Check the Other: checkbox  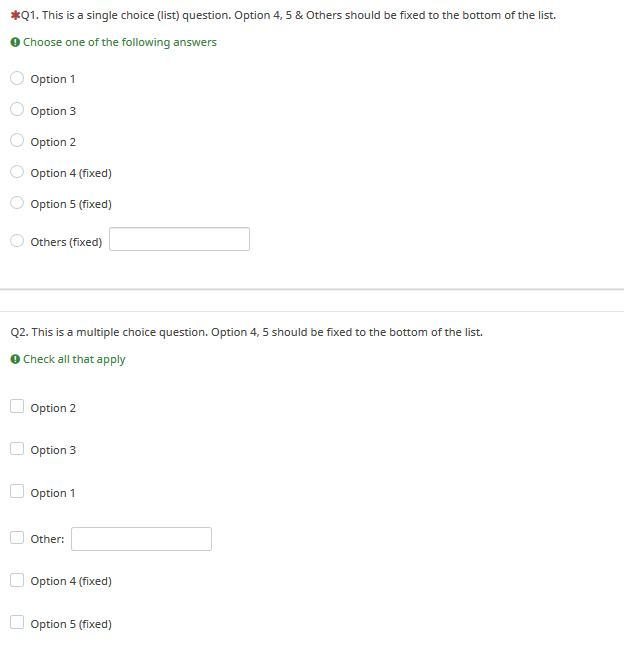click(18, 538)
